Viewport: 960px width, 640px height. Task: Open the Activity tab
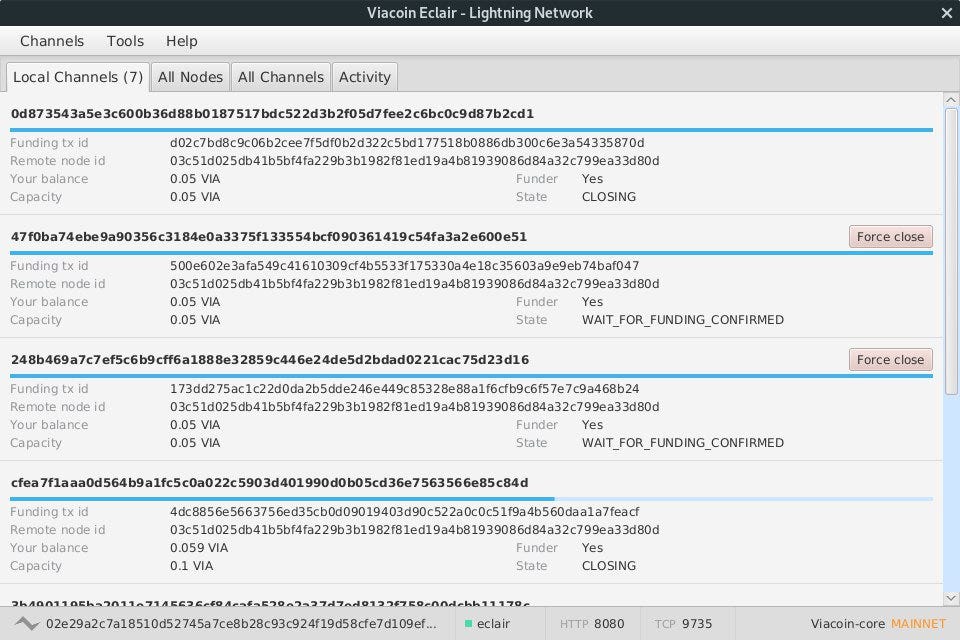[365, 77]
